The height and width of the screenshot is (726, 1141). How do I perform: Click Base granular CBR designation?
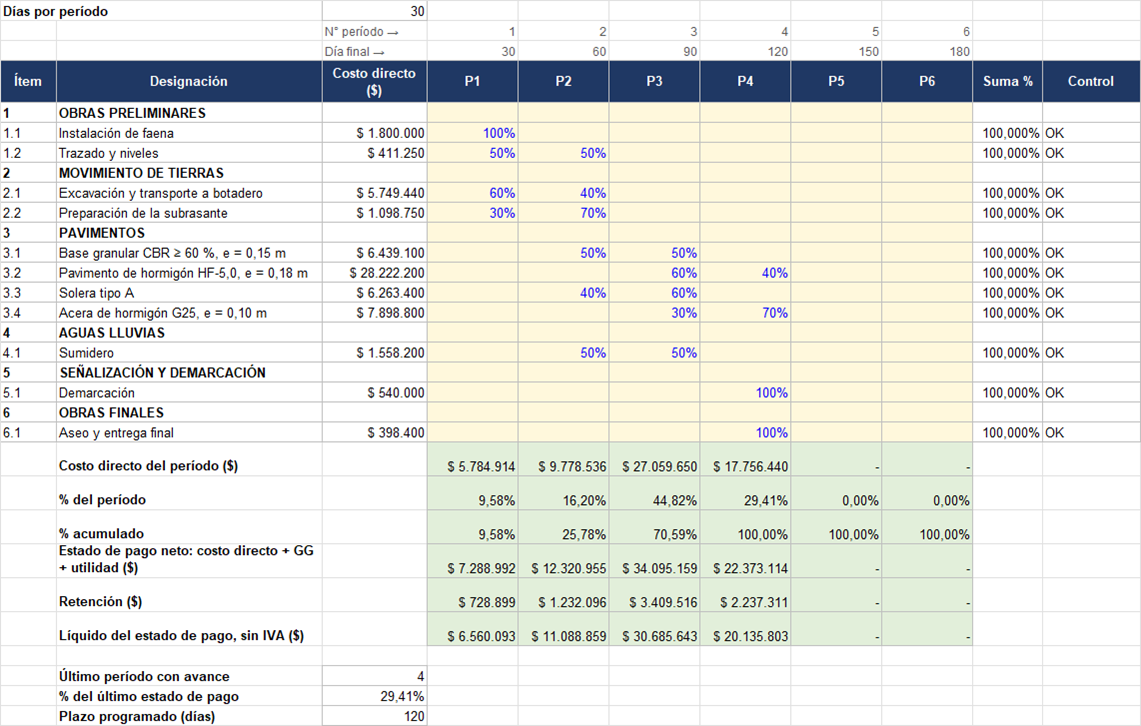(189, 253)
